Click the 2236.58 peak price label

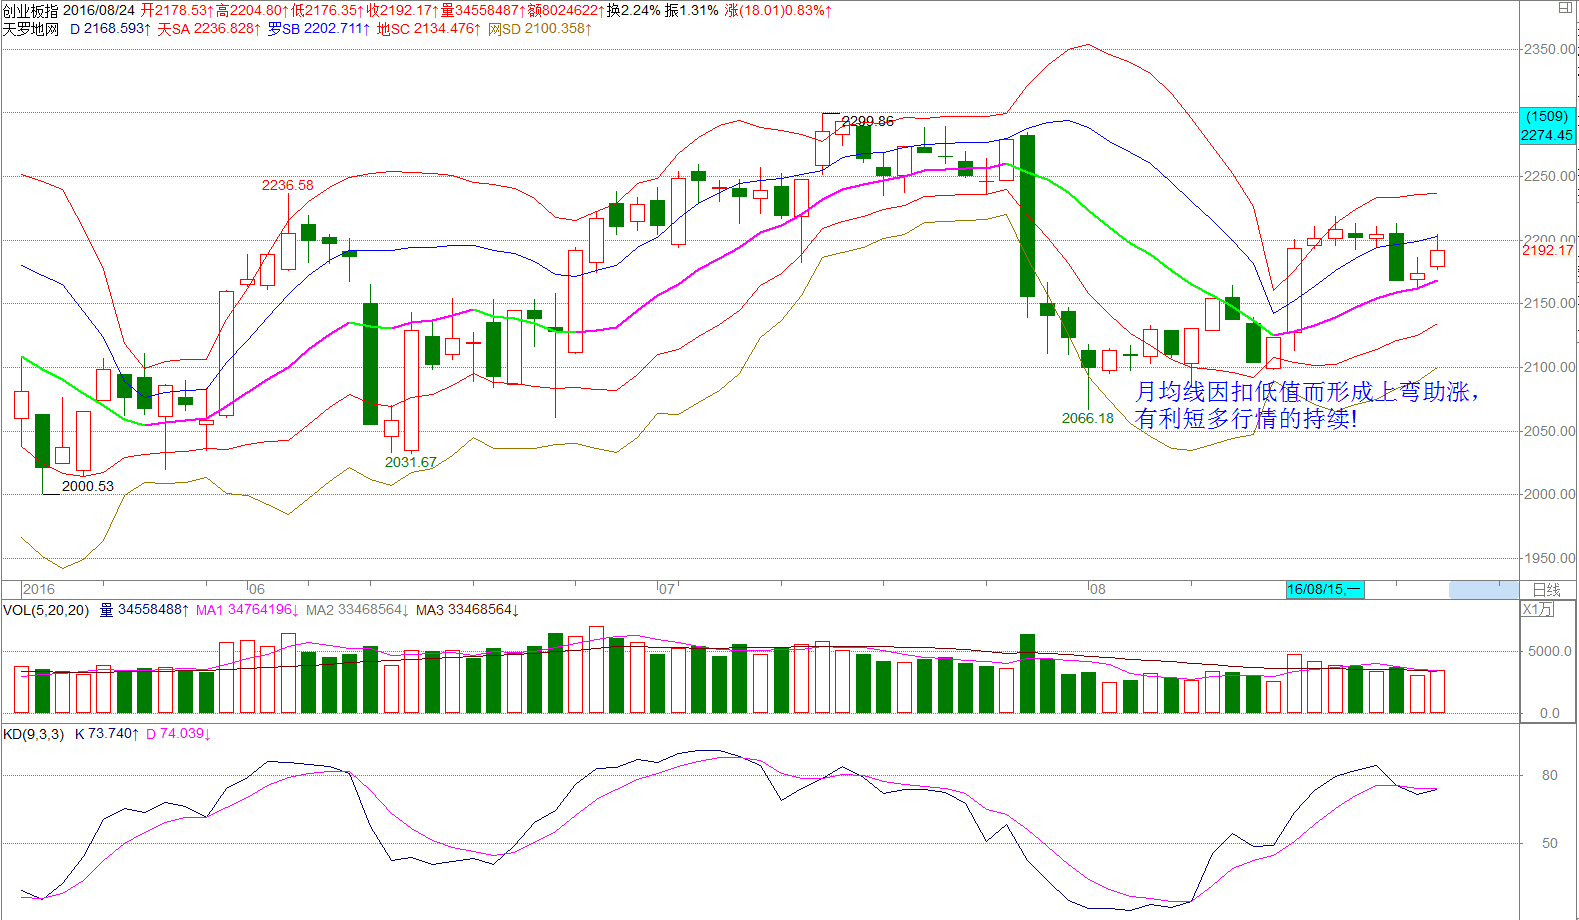(x=288, y=185)
